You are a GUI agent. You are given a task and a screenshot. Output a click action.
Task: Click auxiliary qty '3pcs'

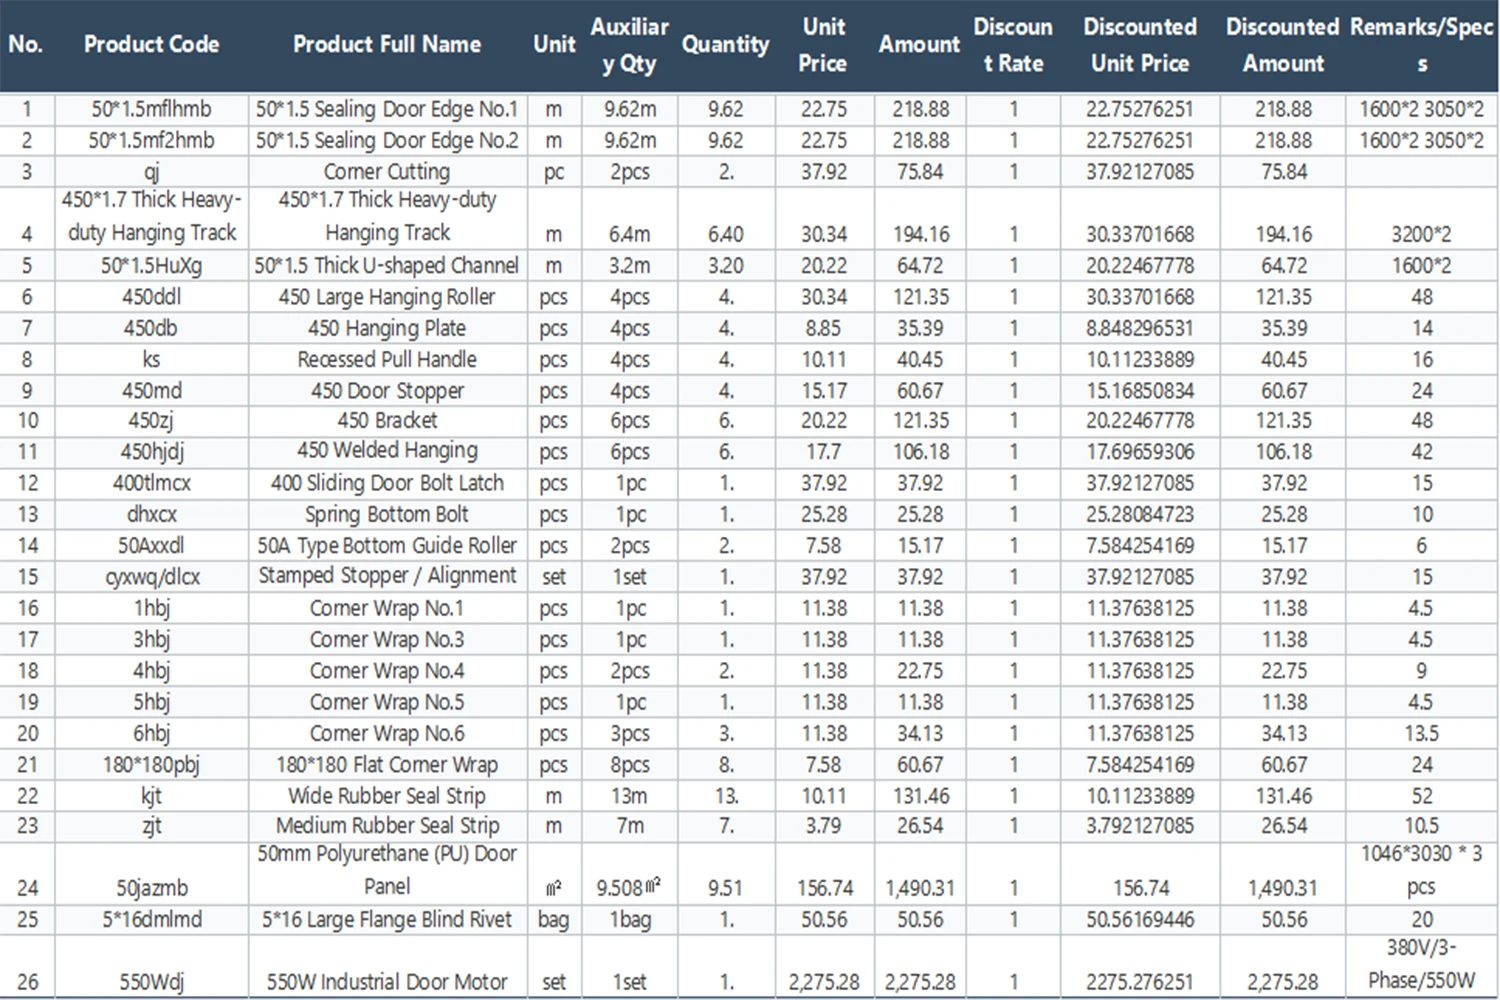tap(629, 733)
